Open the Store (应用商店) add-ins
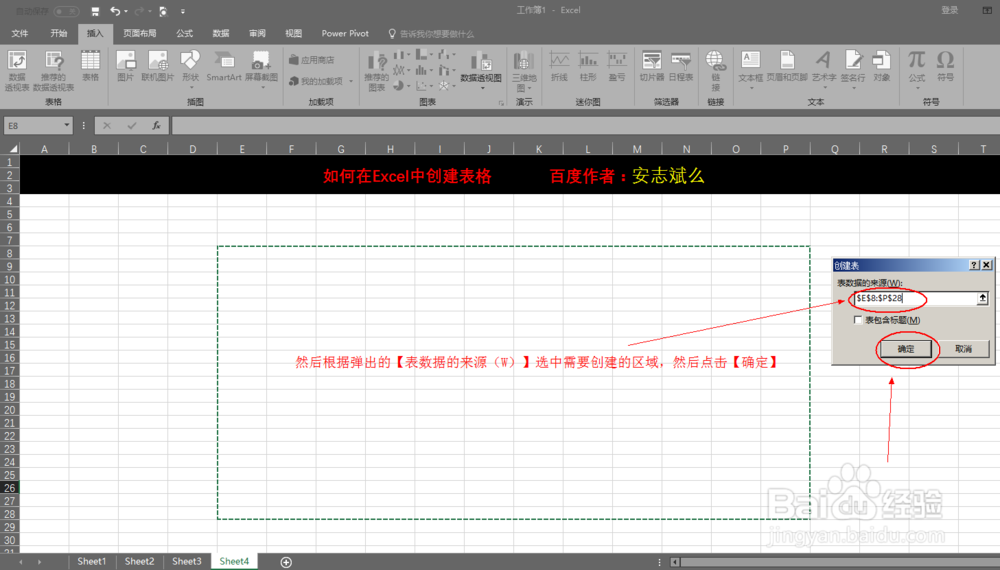This screenshot has width=1000, height=570. click(312, 60)
